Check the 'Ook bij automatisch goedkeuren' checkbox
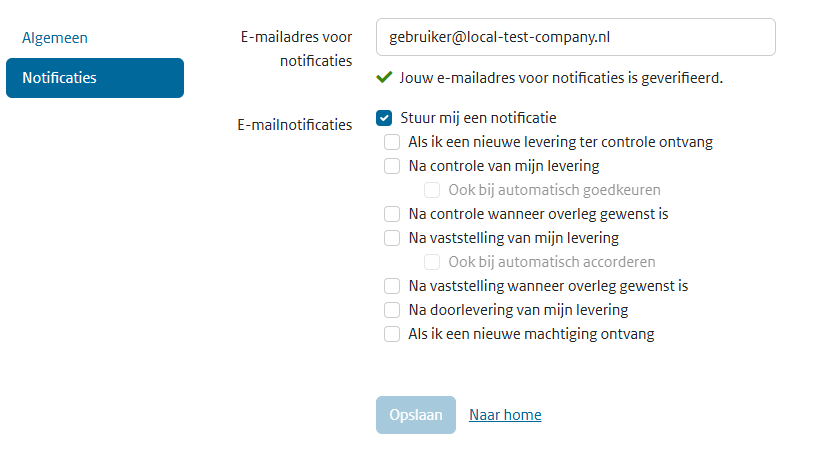Image resolution: width=828 pixels, height=455 pixels. click(x=432, y=190)
